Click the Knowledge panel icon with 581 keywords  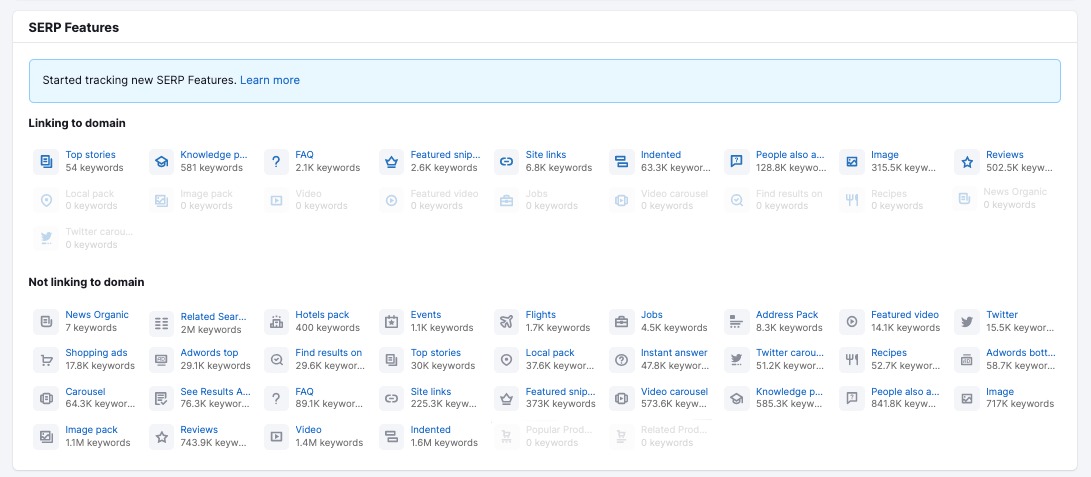point(161,161)
